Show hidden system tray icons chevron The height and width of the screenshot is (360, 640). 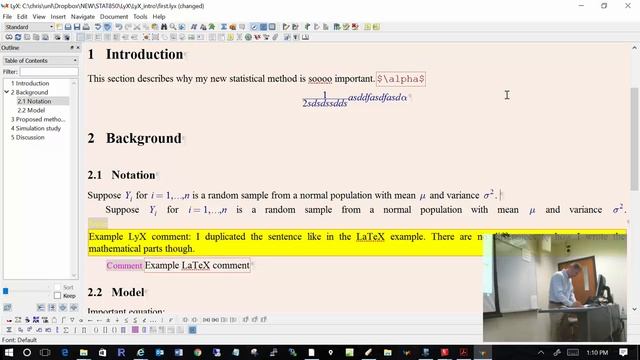click(x=541, y=352)
